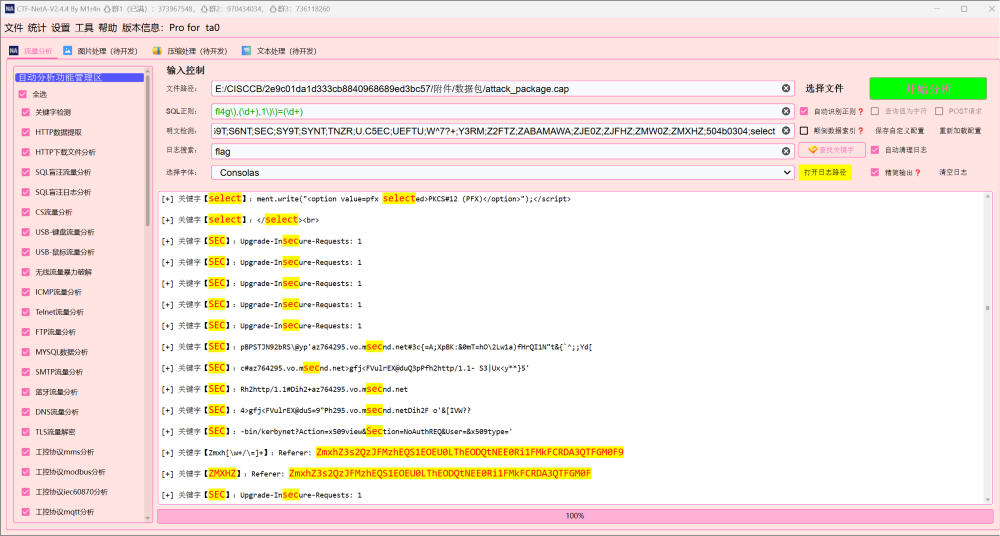Toggle SQL盲注日志分析 checkbox

tap(26, 192)
